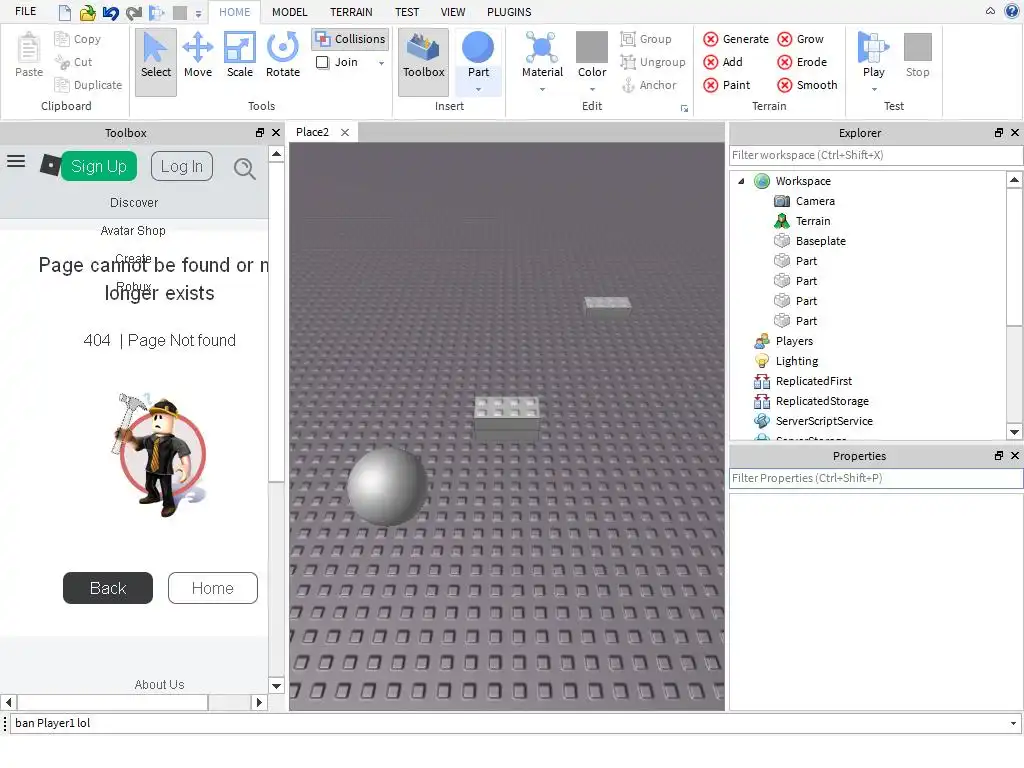The height and width of the screenshot is (768, 1024).
Task: Click the Back button
Action: point(108,588)
